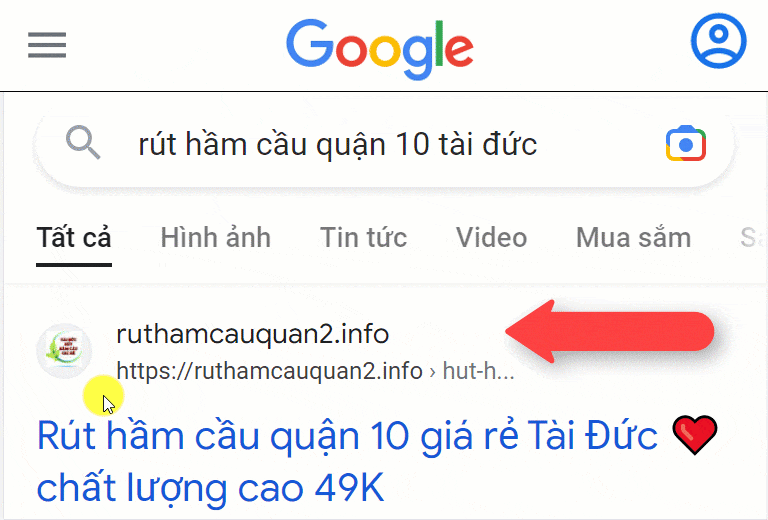Click 'chất lượng cao 49K' title line

click(x=211, y=488)
